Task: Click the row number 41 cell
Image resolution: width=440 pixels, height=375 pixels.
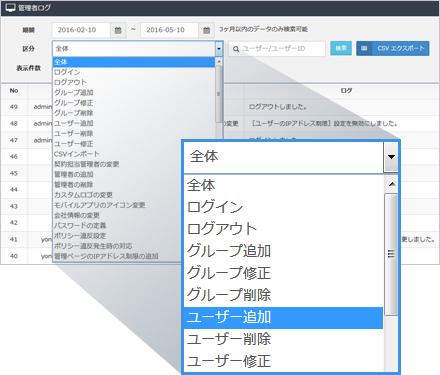Action: click(x=14, y=239)
